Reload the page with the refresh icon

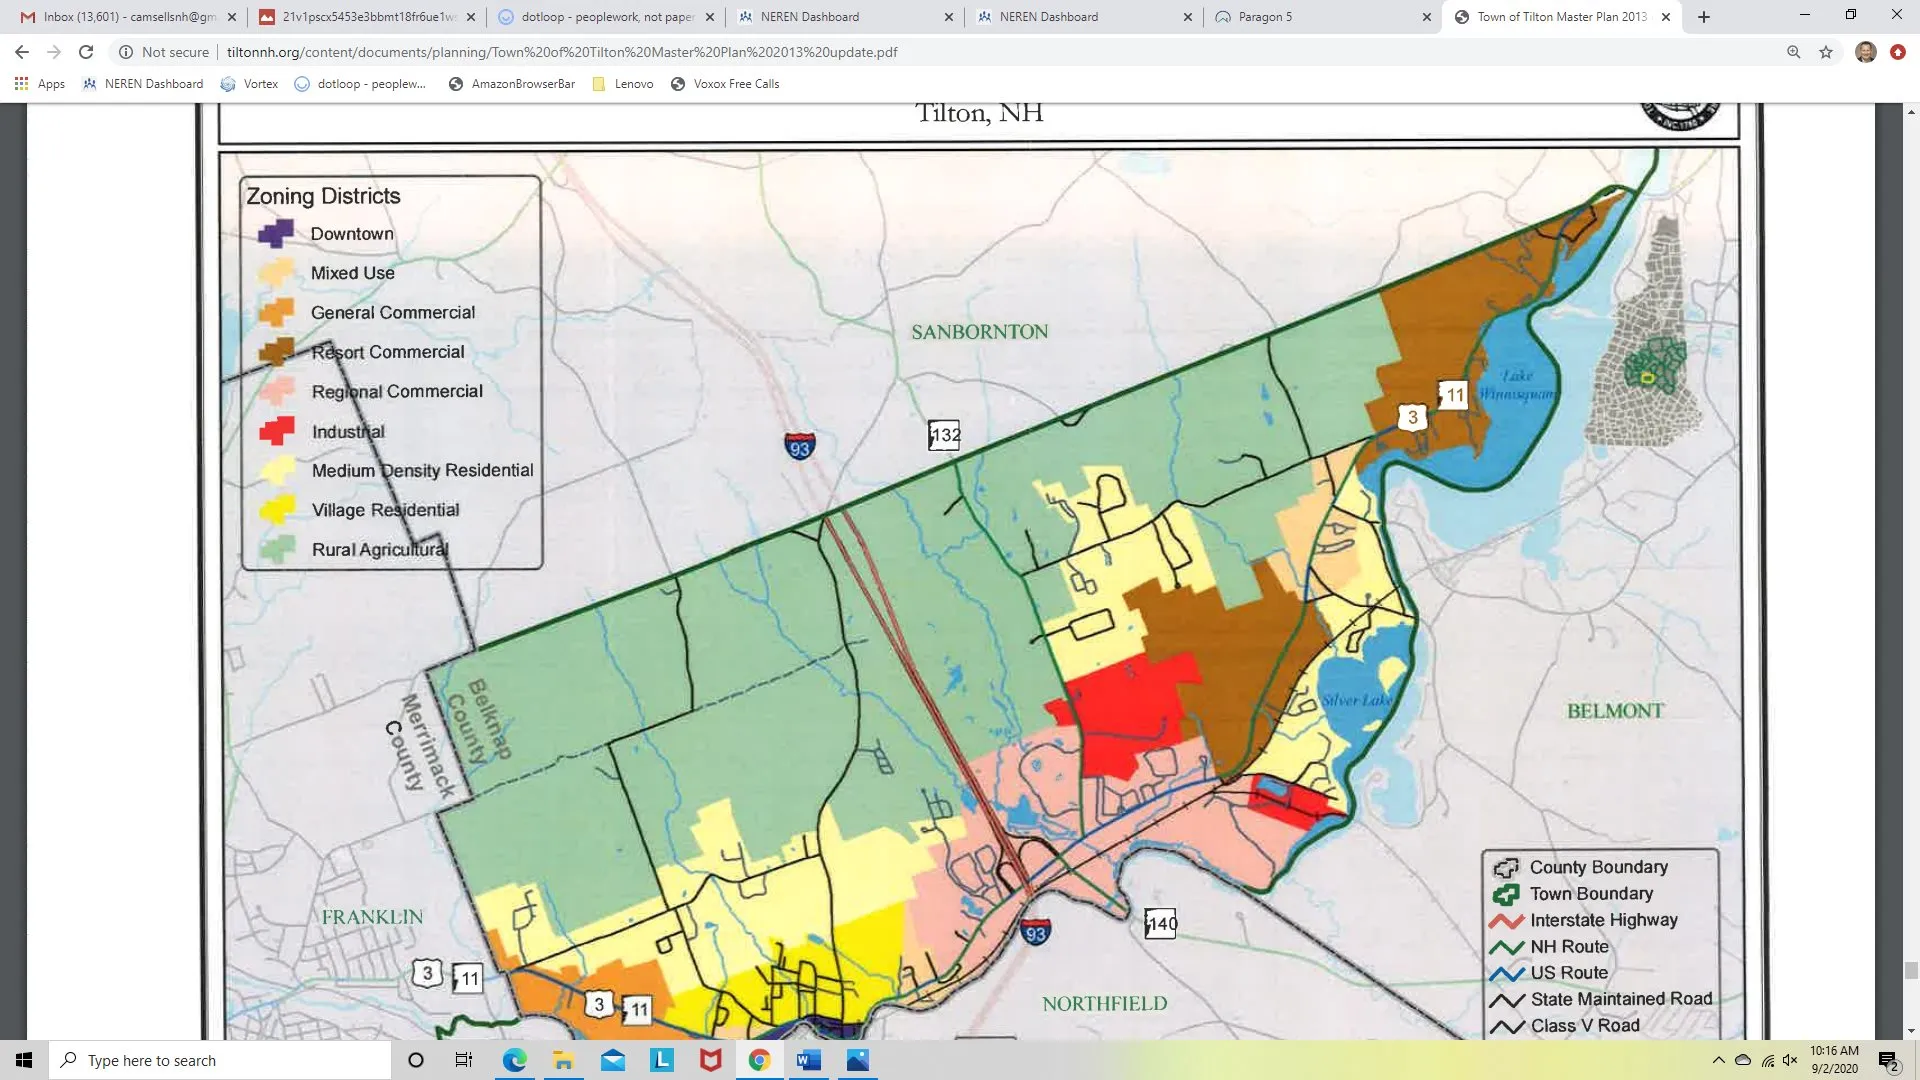[x=86, y=52]
